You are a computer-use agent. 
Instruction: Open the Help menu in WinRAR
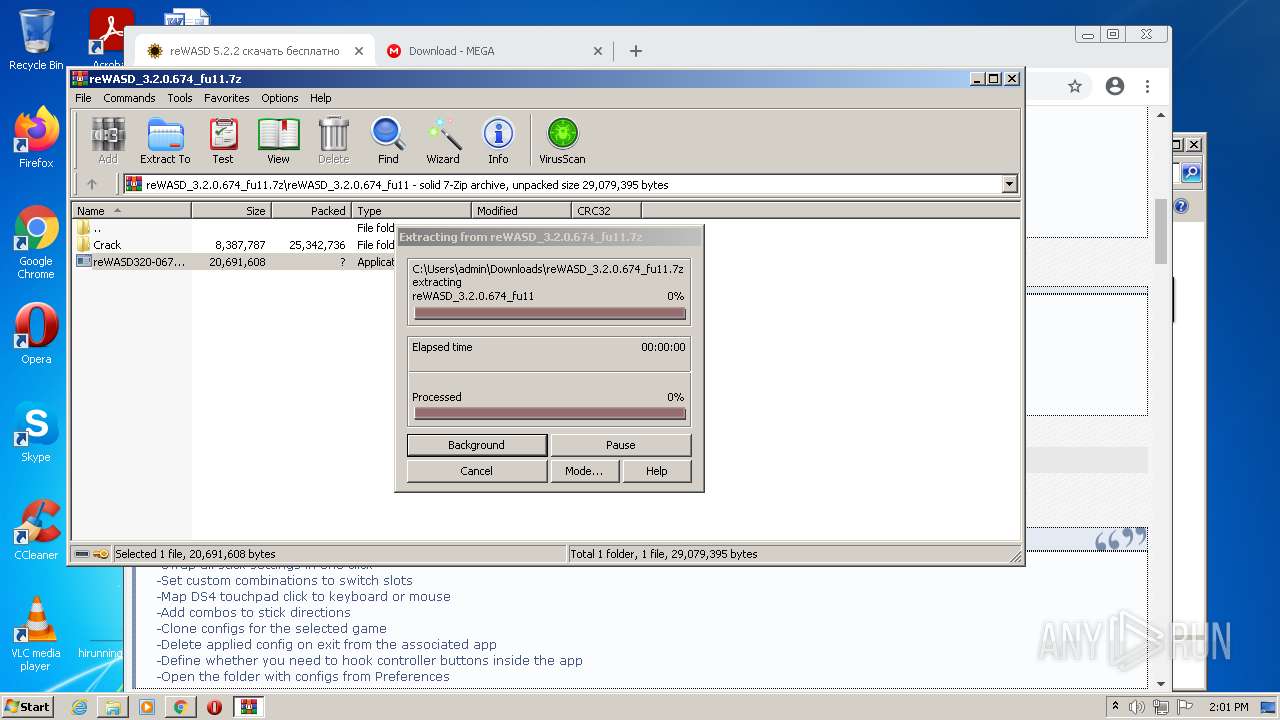pos(320,98)
